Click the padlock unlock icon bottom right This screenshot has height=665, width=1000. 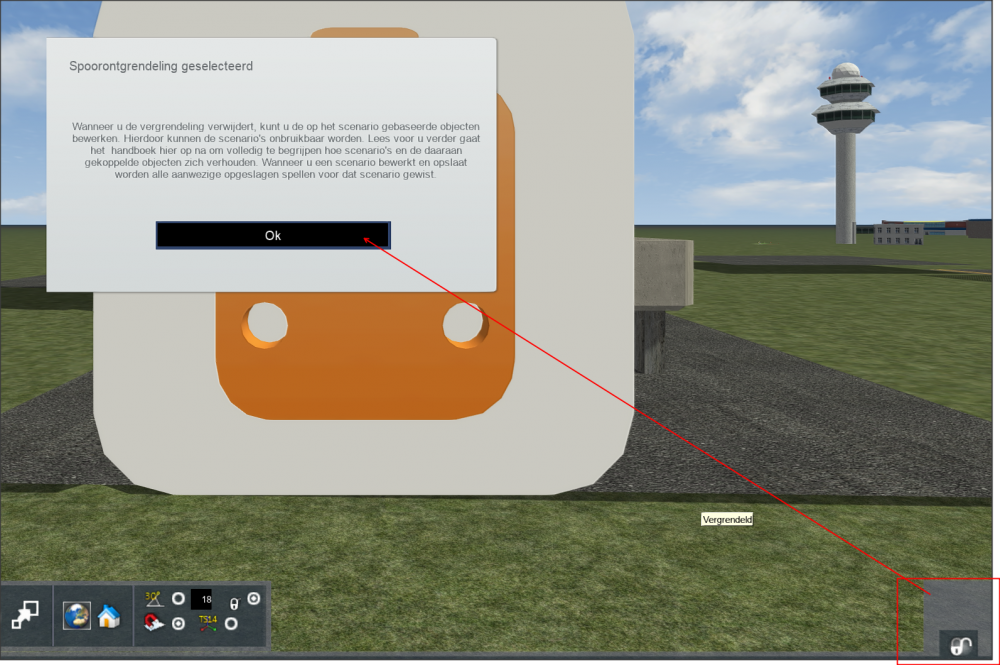pos(961,645)
